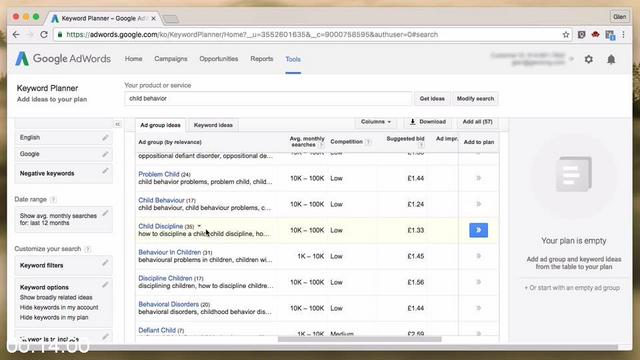Click the browser back arrow
640x360 pixels.
point(16,35)
